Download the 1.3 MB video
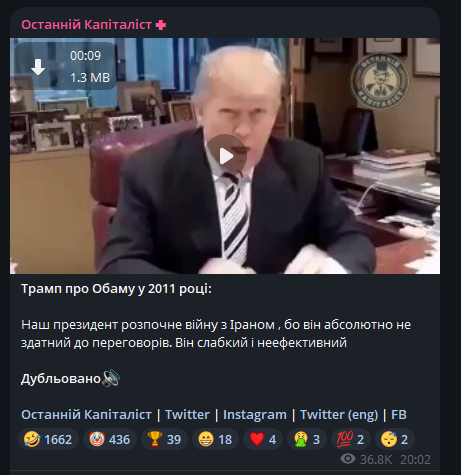The height and width of the screenshot is (475, 461). click(x=38, y=67)
